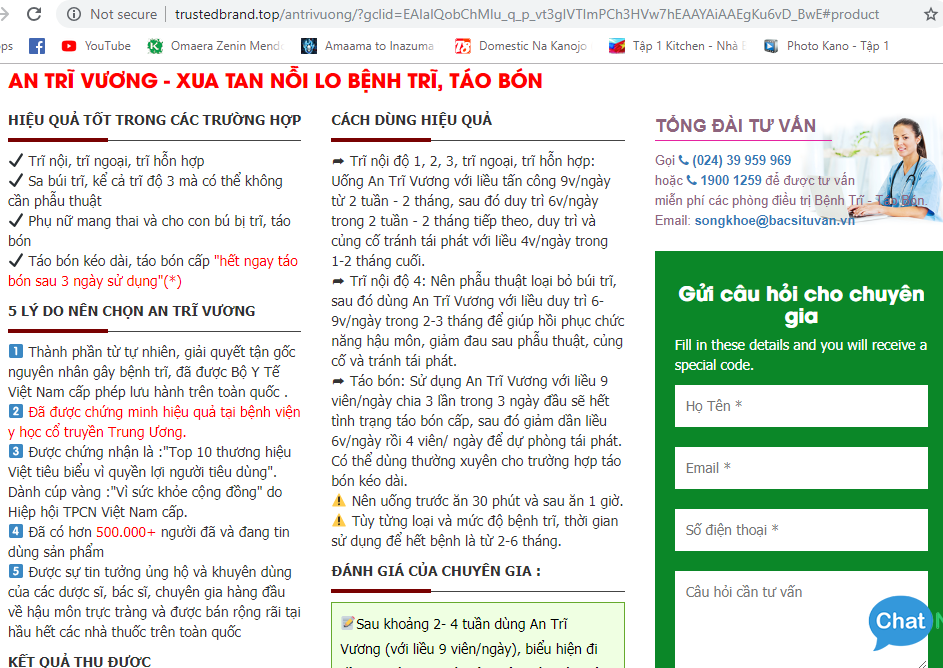Focus the Họ Tên input field
The image size is (943, 668).
pyautogui.click(x=801, y=406)
